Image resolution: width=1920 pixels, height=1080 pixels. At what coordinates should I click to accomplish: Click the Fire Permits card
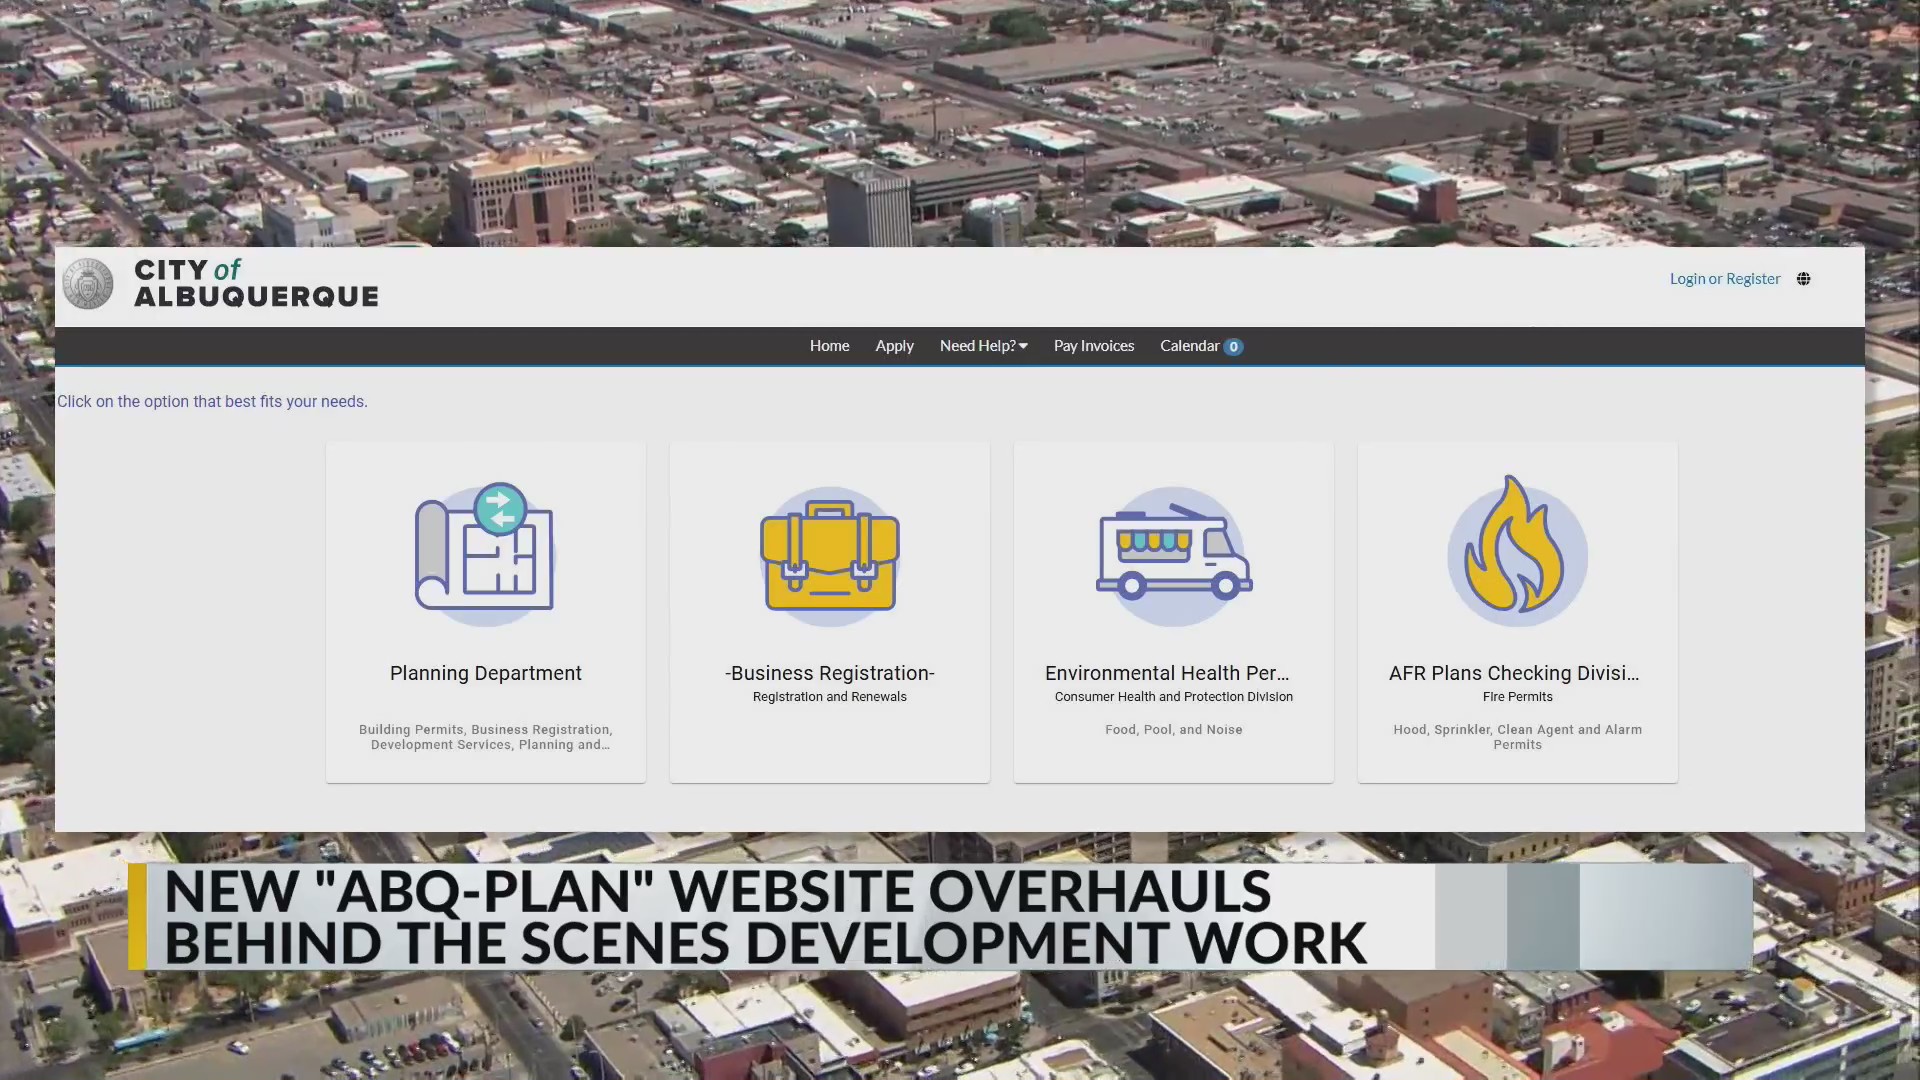tap(1516, 613)
